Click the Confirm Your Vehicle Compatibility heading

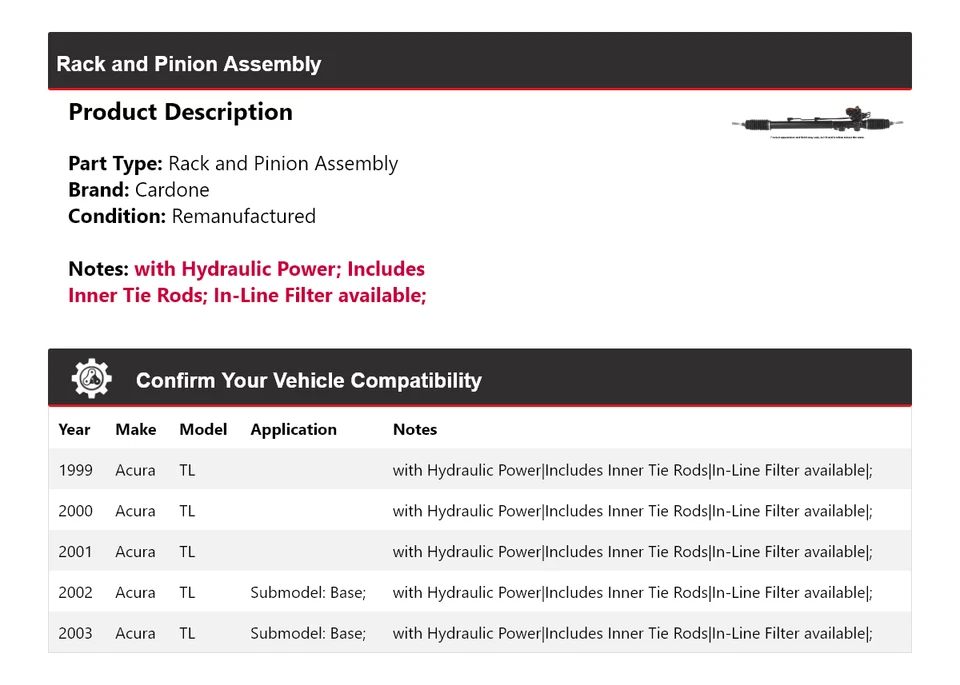click(x=308, y=380)
